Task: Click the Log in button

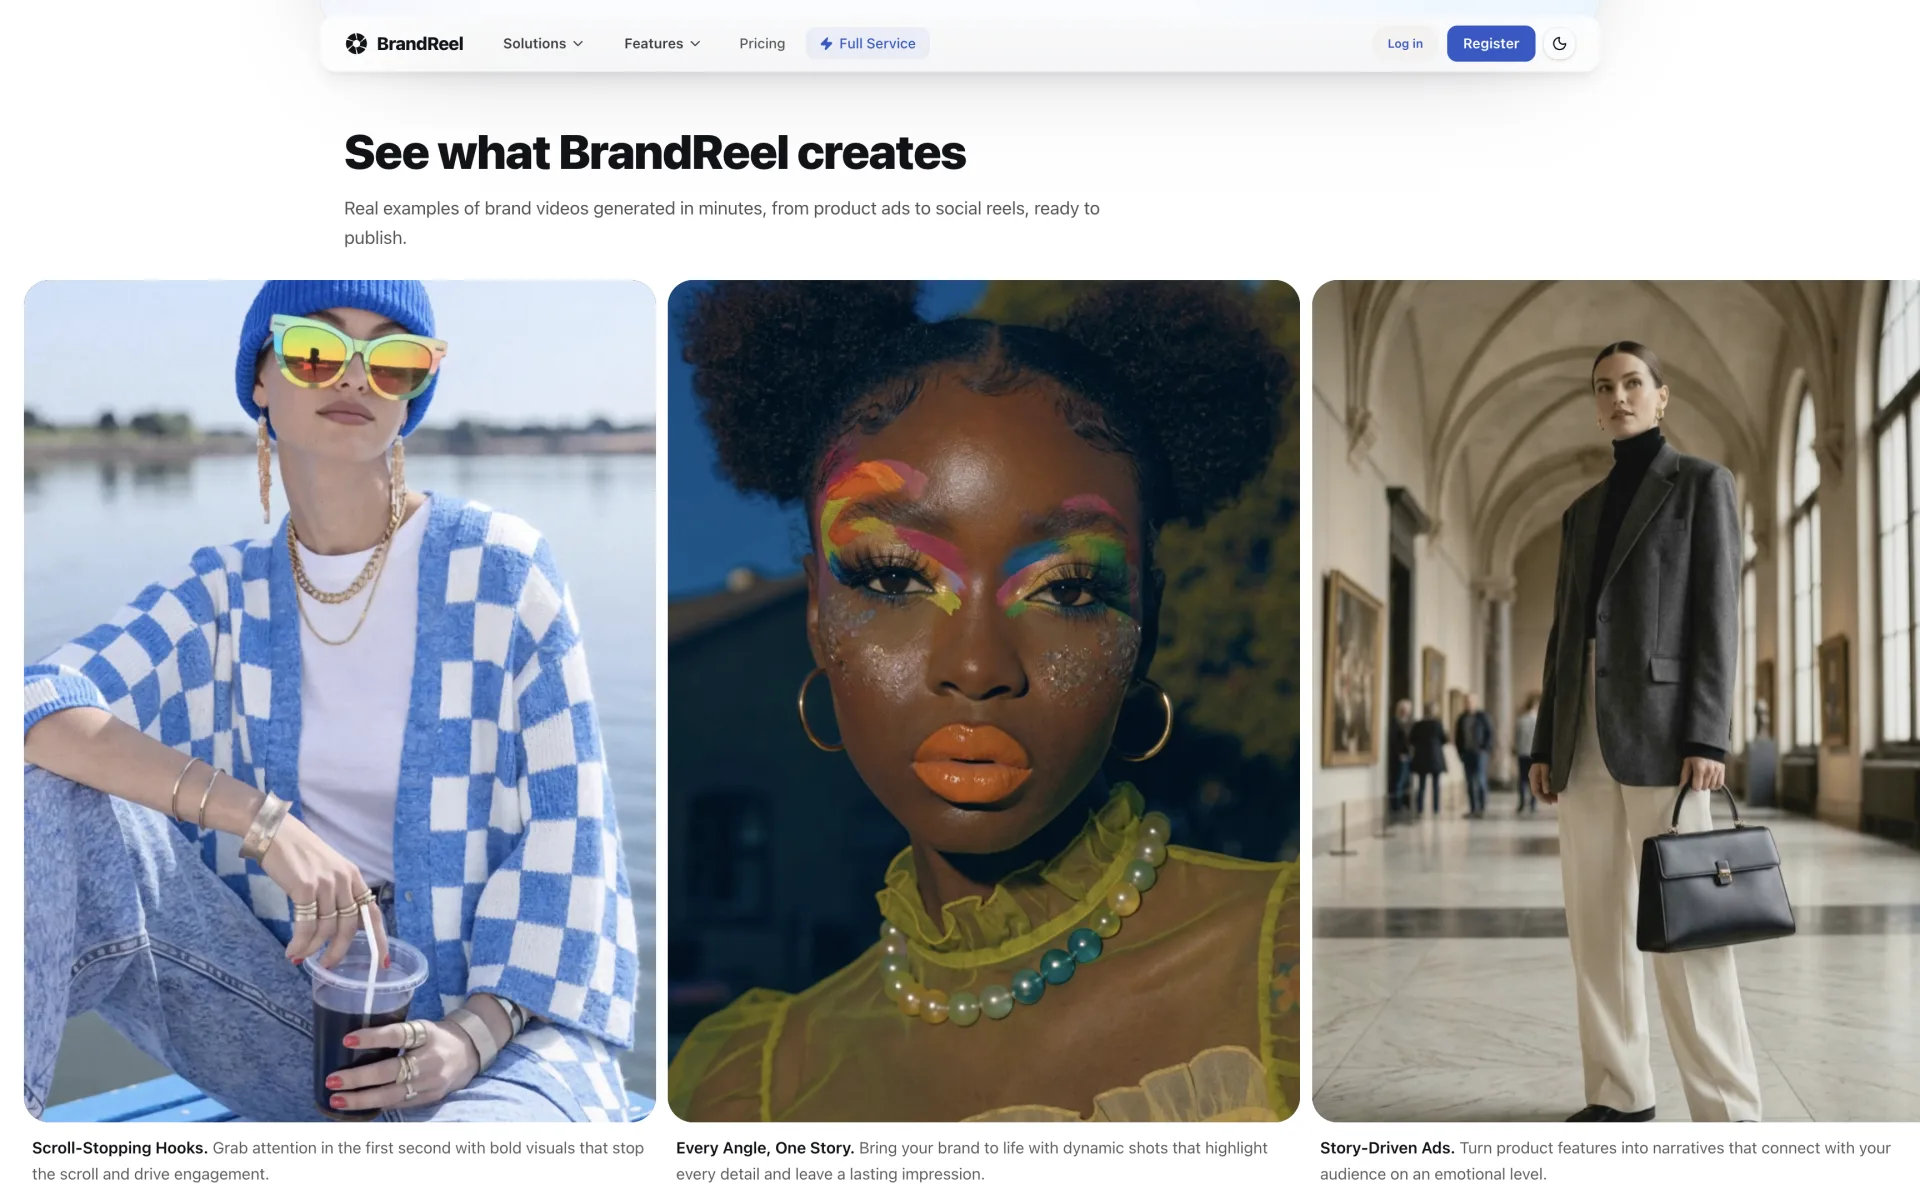Action: pyautogui.click(x=1404, y=44)
